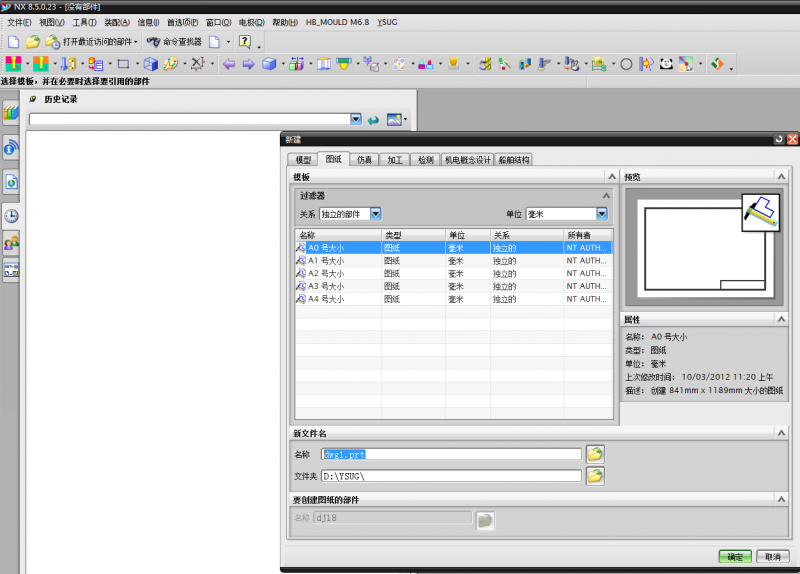Click the rectangle outline icon in toolbar
Viewport: 800px width, 574px height.
tap(123, 64)
